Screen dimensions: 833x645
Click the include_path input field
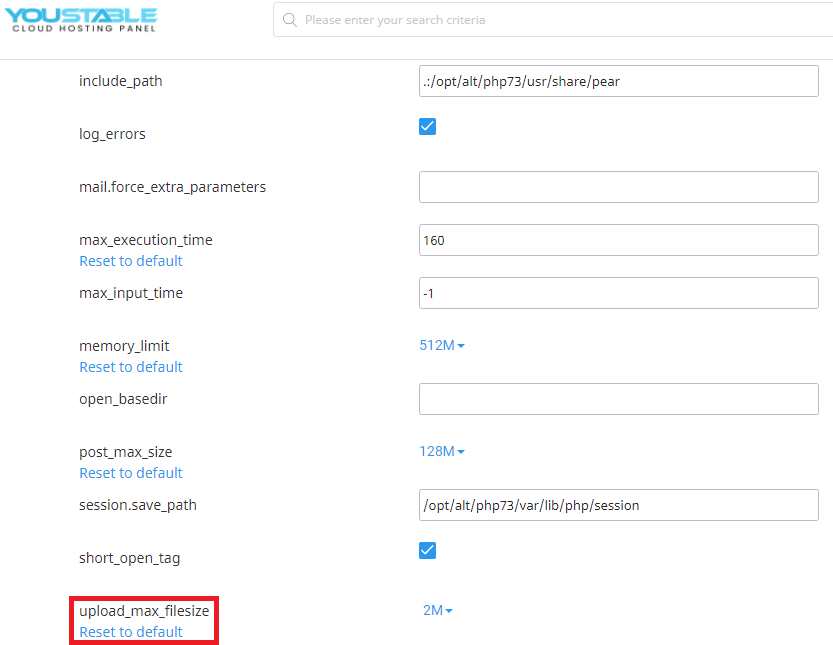pos(618,81)
